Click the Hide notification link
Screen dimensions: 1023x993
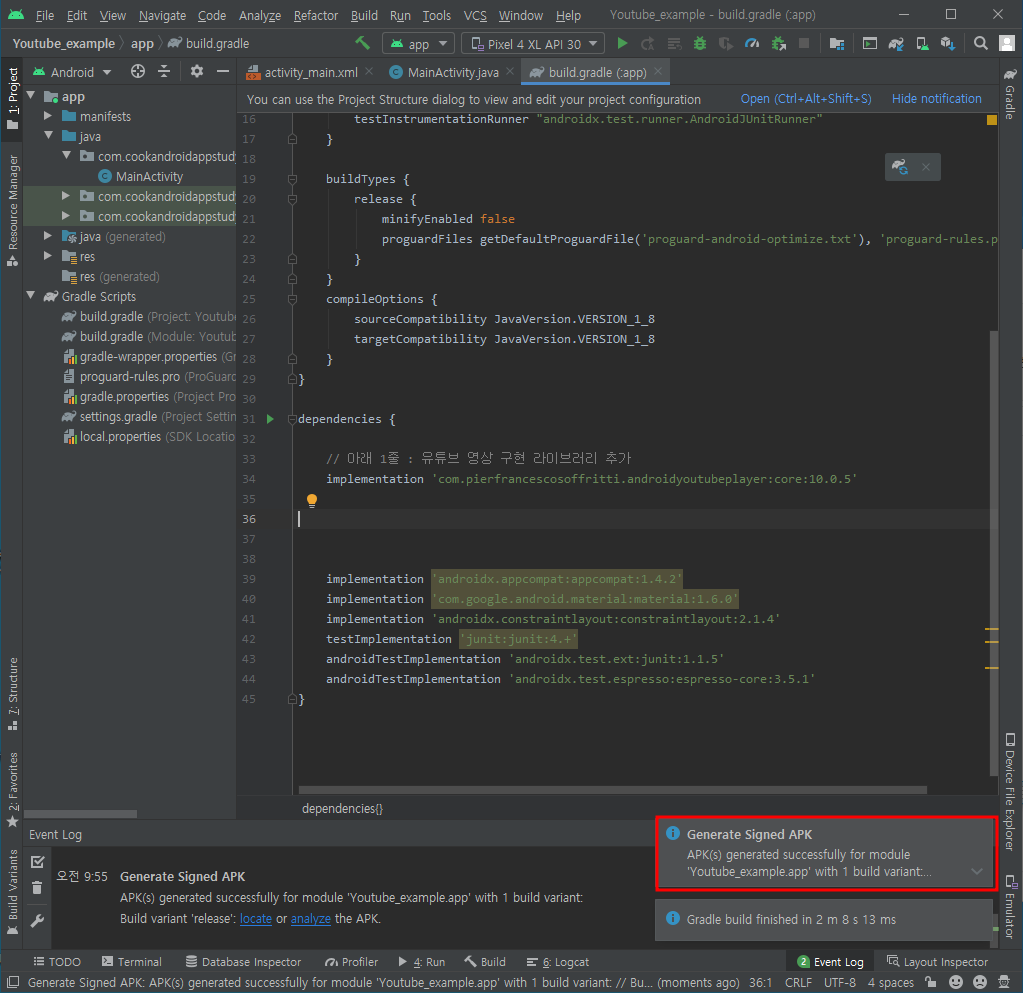pos(936,99)
